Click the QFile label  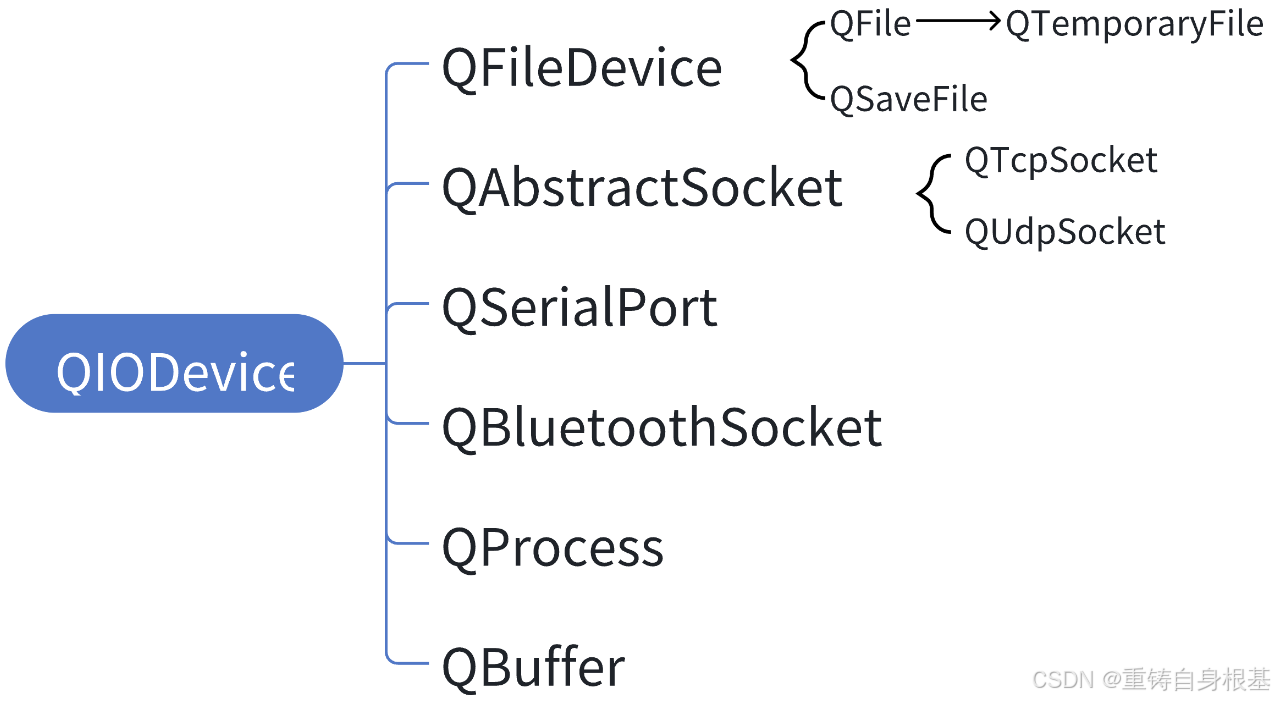coord(871,24)
